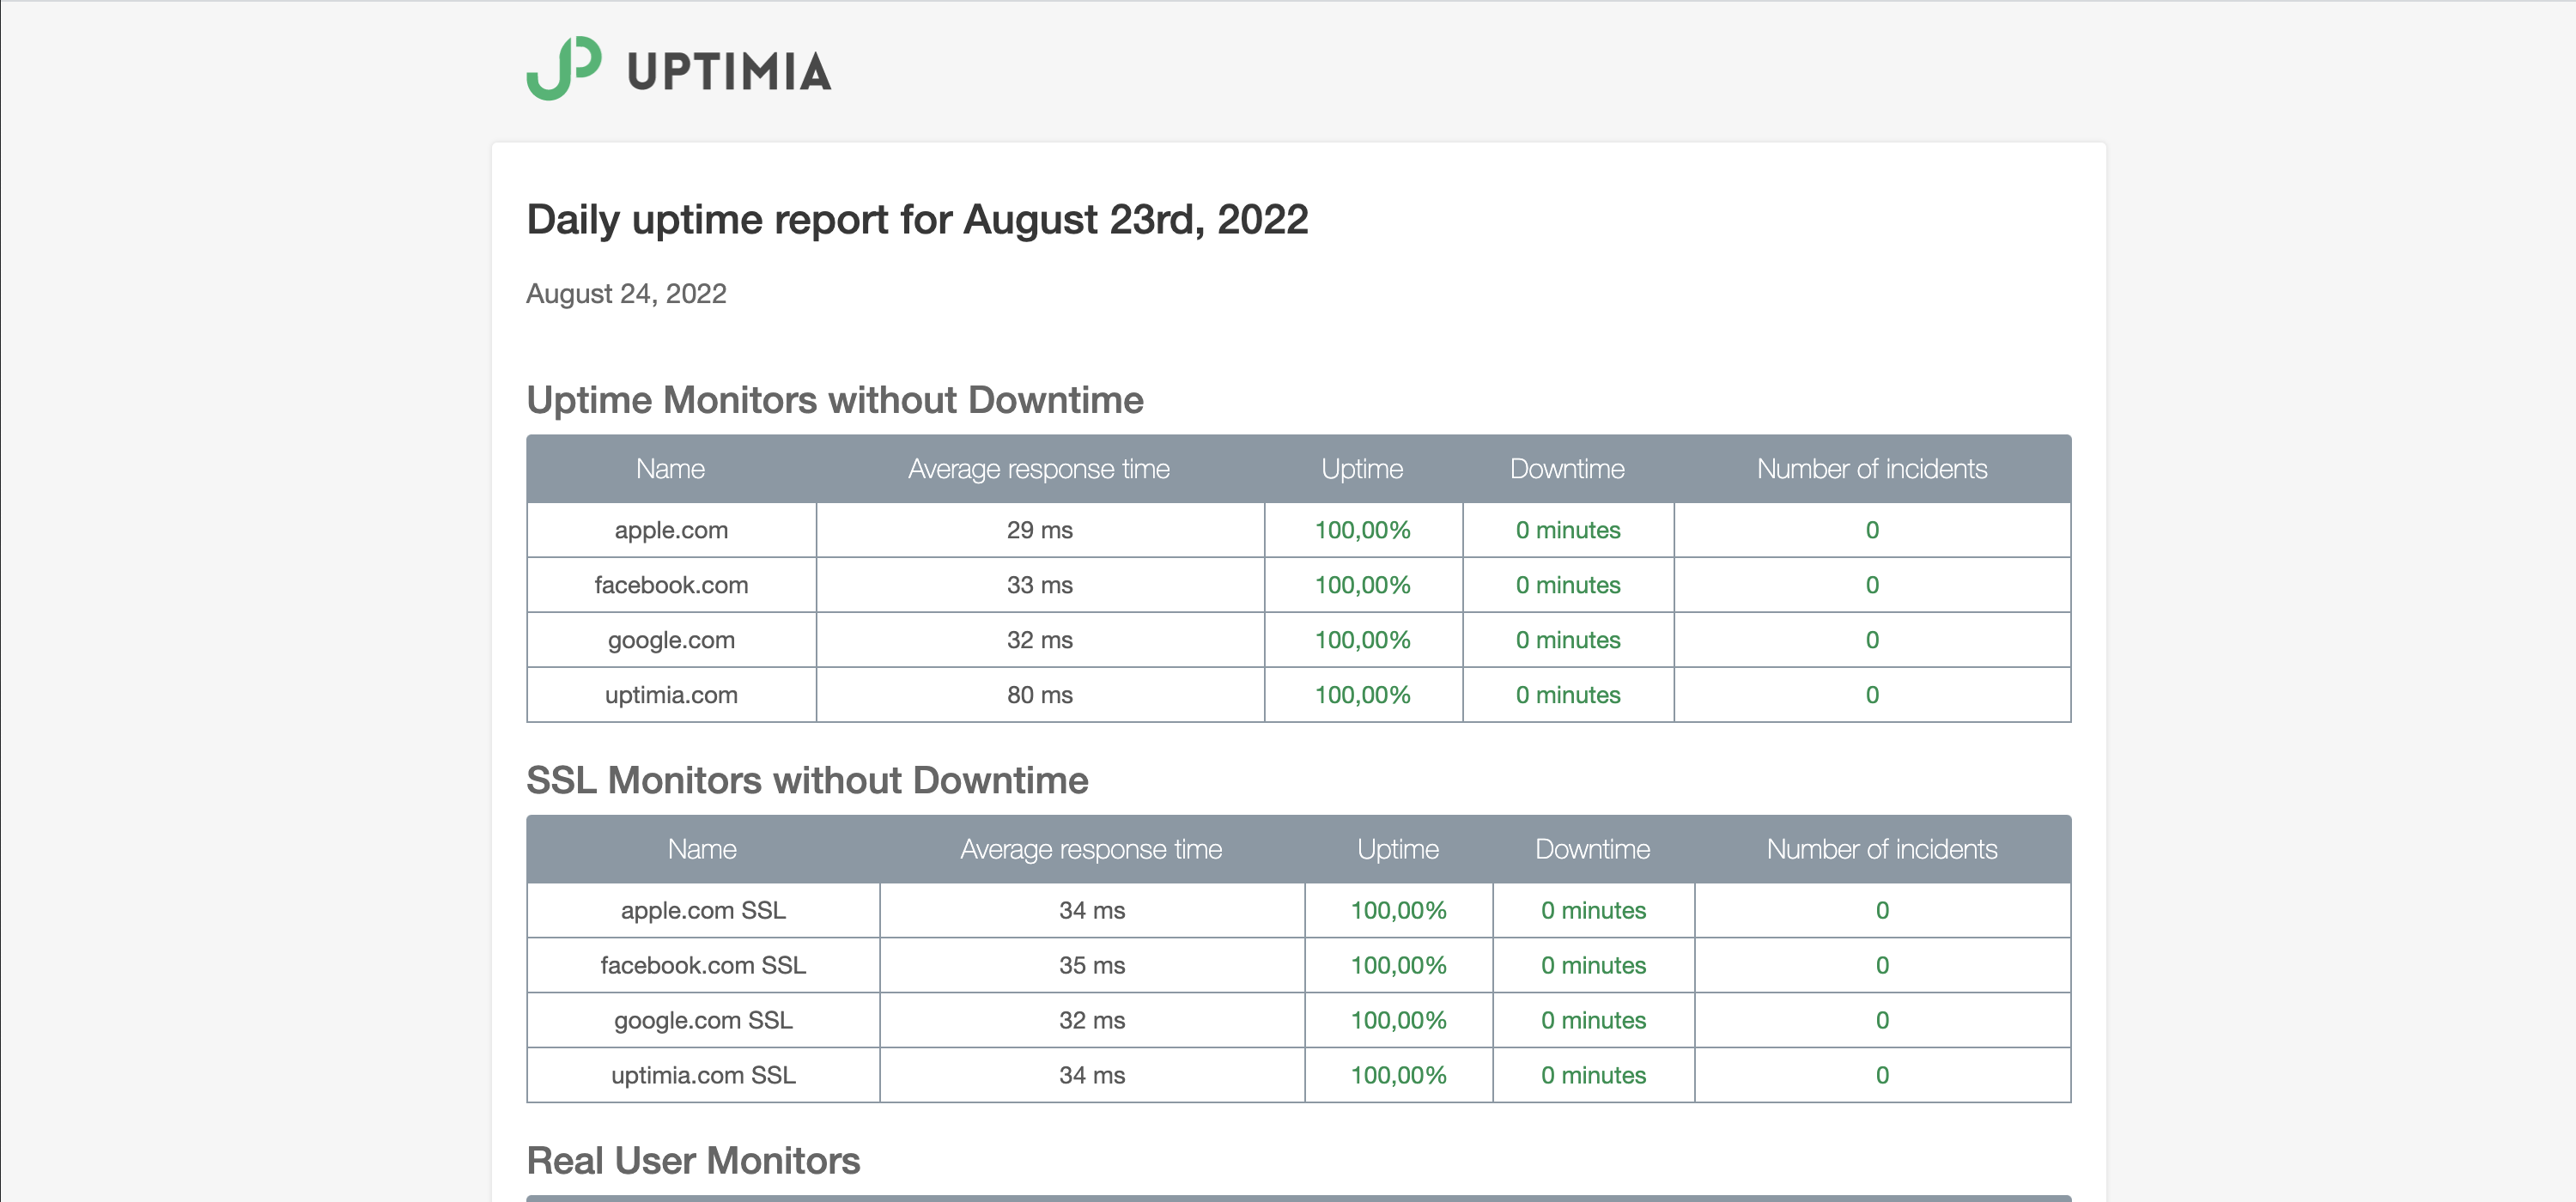Select the facebook.com monitor name cell
Screen dimensions: 2576x1202
pyautogui.click(x=671, y=585)
